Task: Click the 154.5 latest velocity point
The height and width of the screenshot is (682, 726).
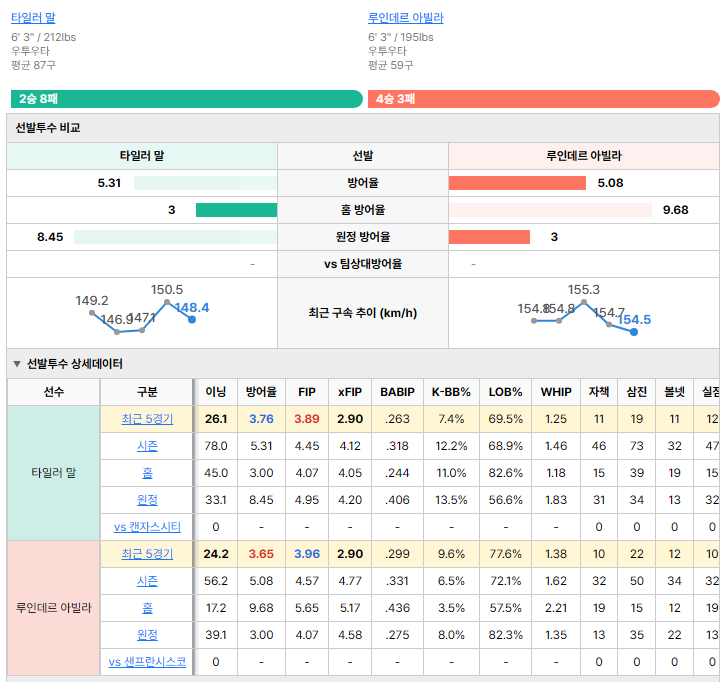Action: coord(634,332)
